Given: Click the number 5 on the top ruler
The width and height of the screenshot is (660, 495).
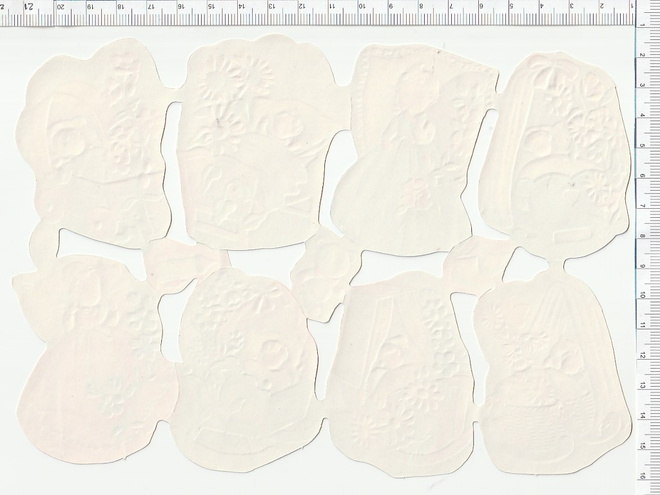Looking at the screenshot, I should (x=511, y=7).
